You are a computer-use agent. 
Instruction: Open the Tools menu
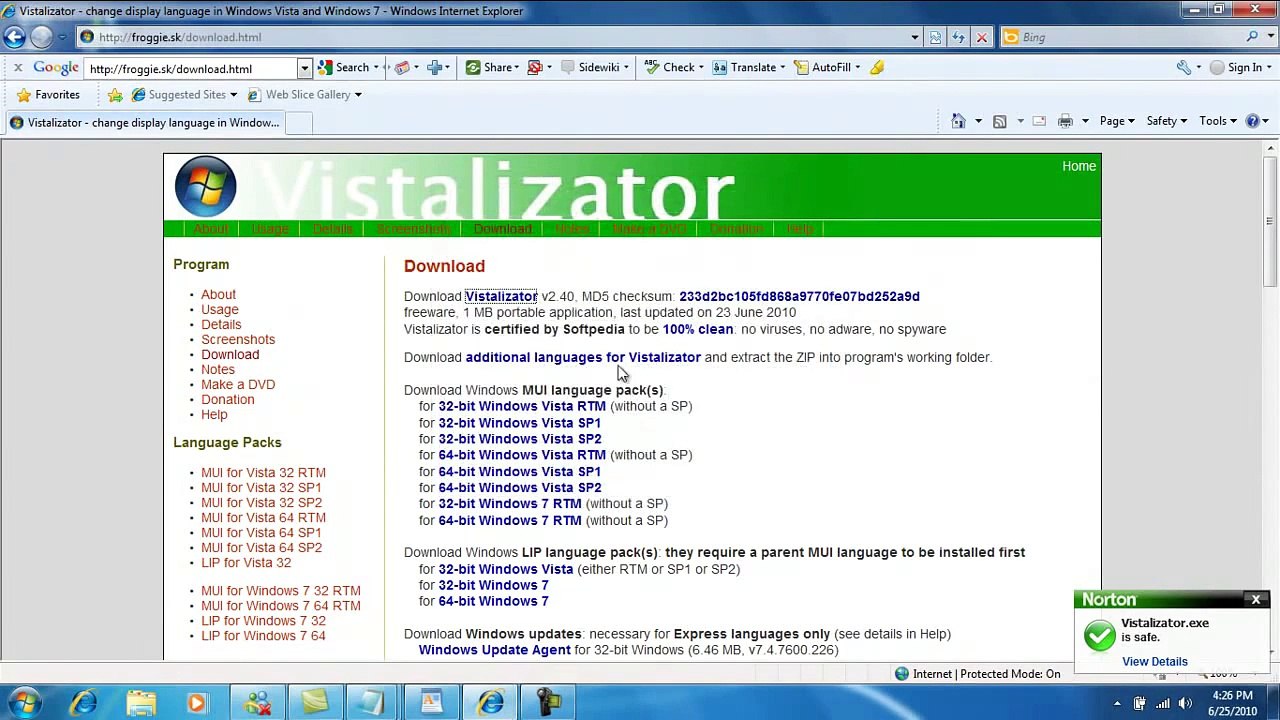pos(1218,121)
